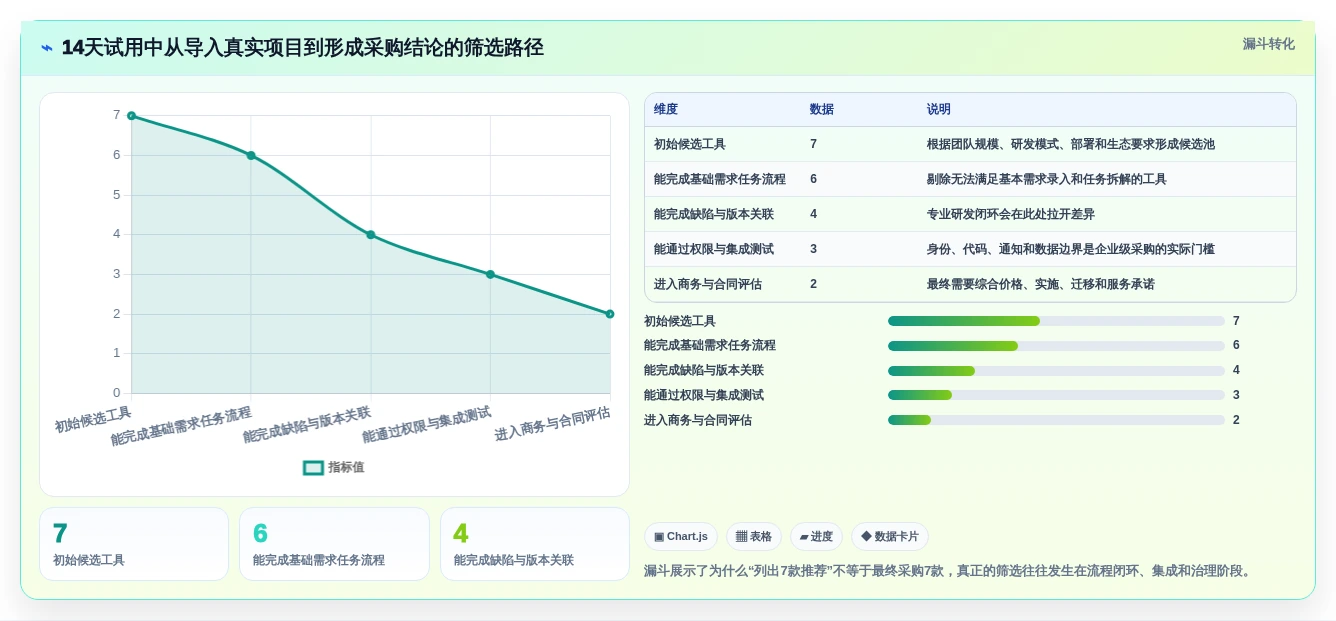Open the stat card showing 4
The width and height of the screenshot is (1336, 621).
(x=535, y=544)
